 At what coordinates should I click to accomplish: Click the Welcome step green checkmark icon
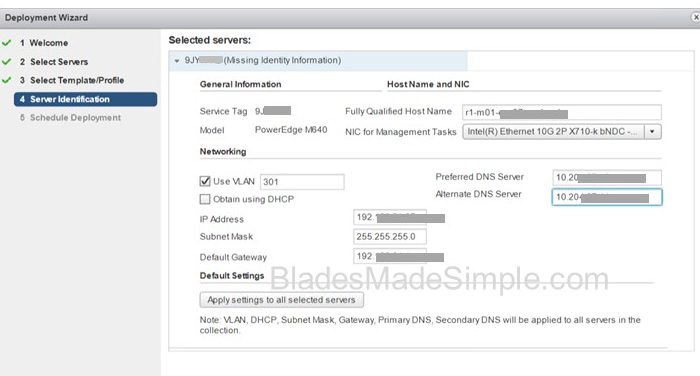click(x=7, y=43)
